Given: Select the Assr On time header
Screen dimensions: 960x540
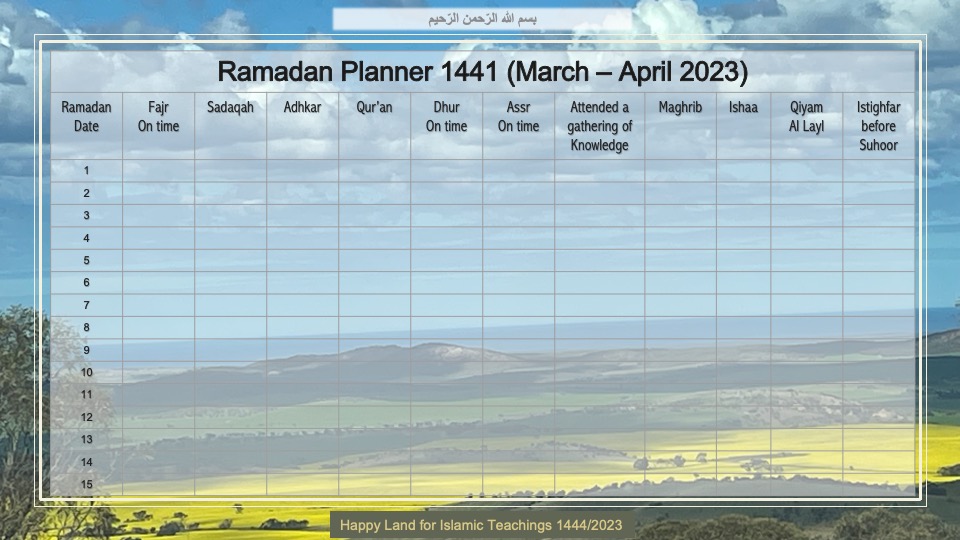Looking at the screenshot, I should click(x=518, y=117).
